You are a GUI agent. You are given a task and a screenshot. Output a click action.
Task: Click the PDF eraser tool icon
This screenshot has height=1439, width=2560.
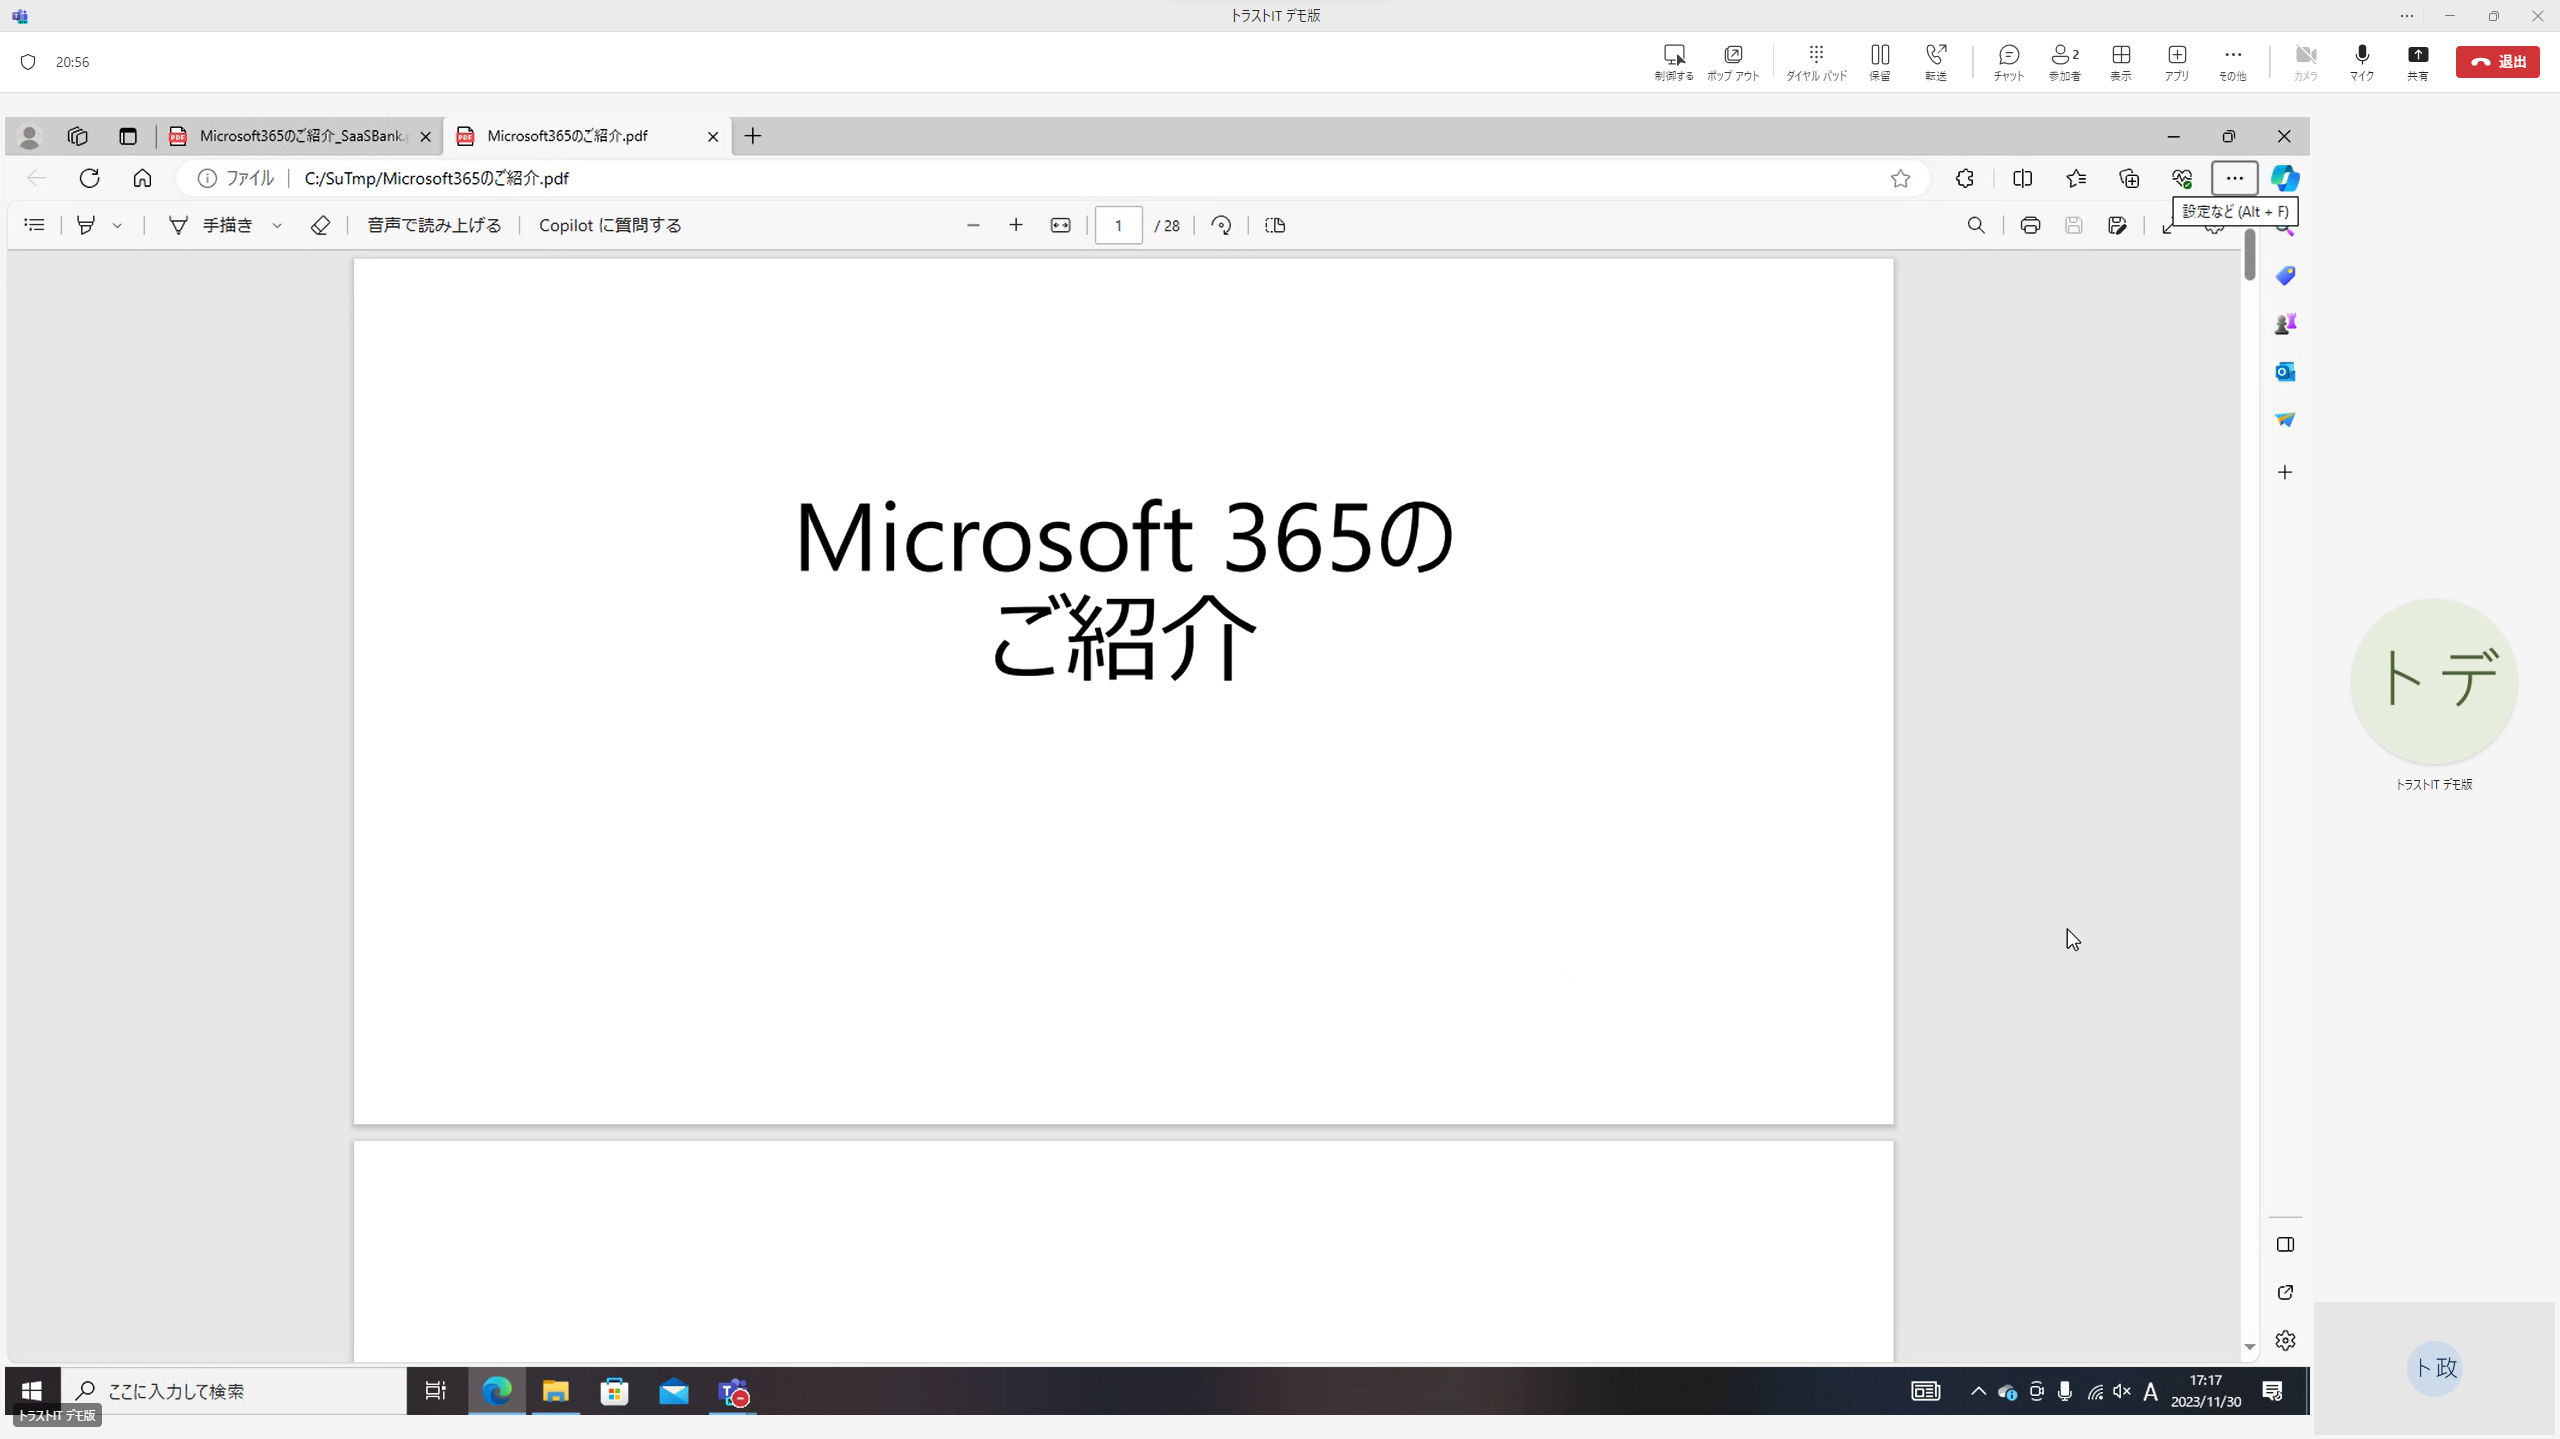tap(320, 225)
